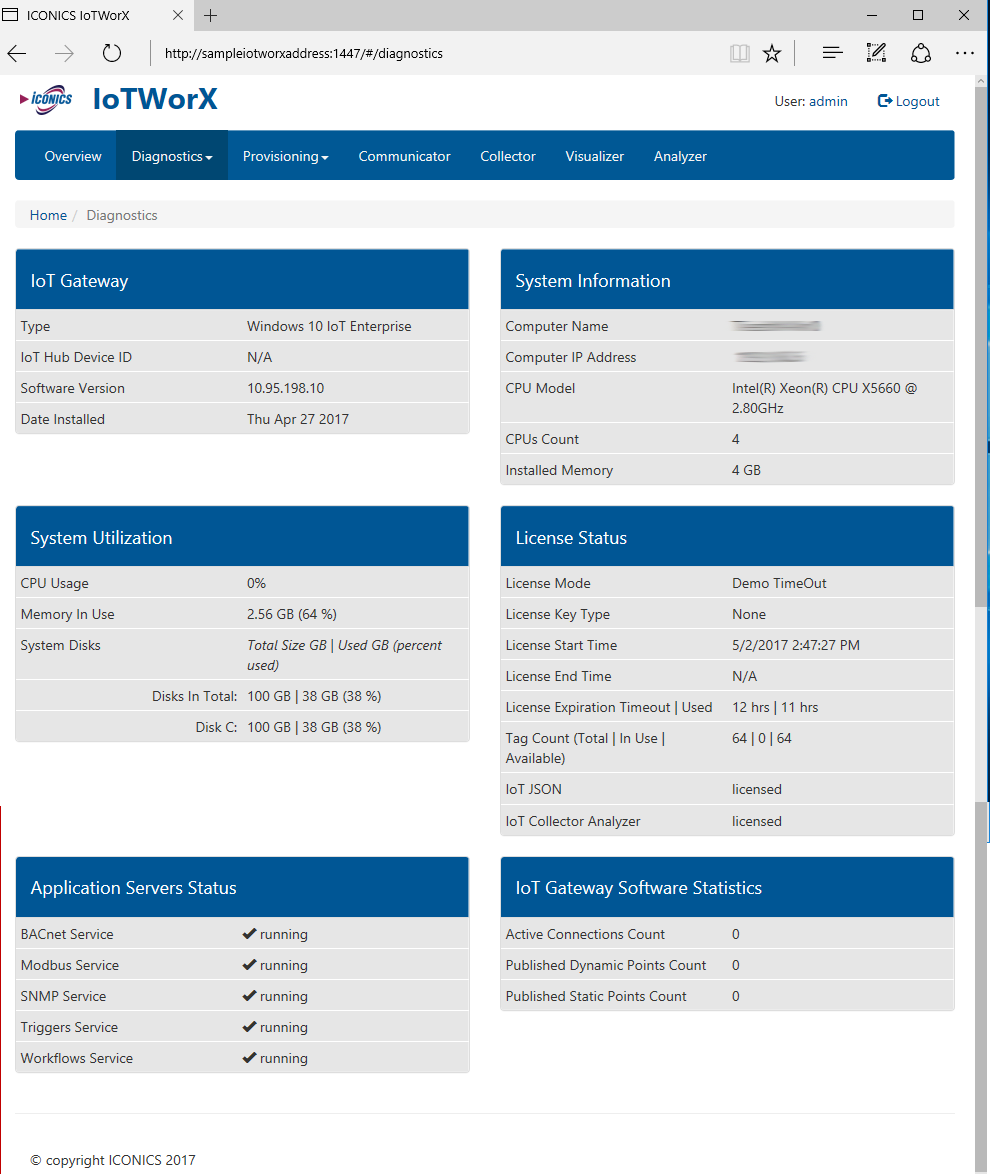This screenshot has width=990, height=1174.
Task: Open the Overview menu item
Action: (73, 156)
